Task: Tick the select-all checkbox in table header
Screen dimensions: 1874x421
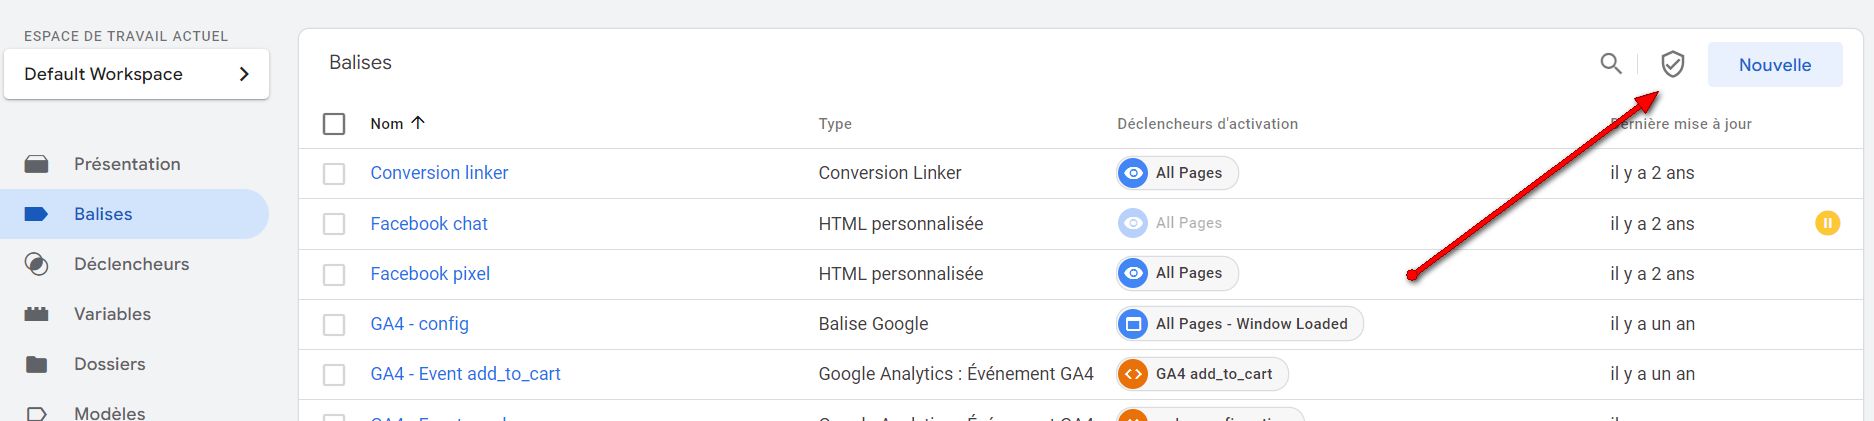Action: pyautogui.click(x=334, y=124)
